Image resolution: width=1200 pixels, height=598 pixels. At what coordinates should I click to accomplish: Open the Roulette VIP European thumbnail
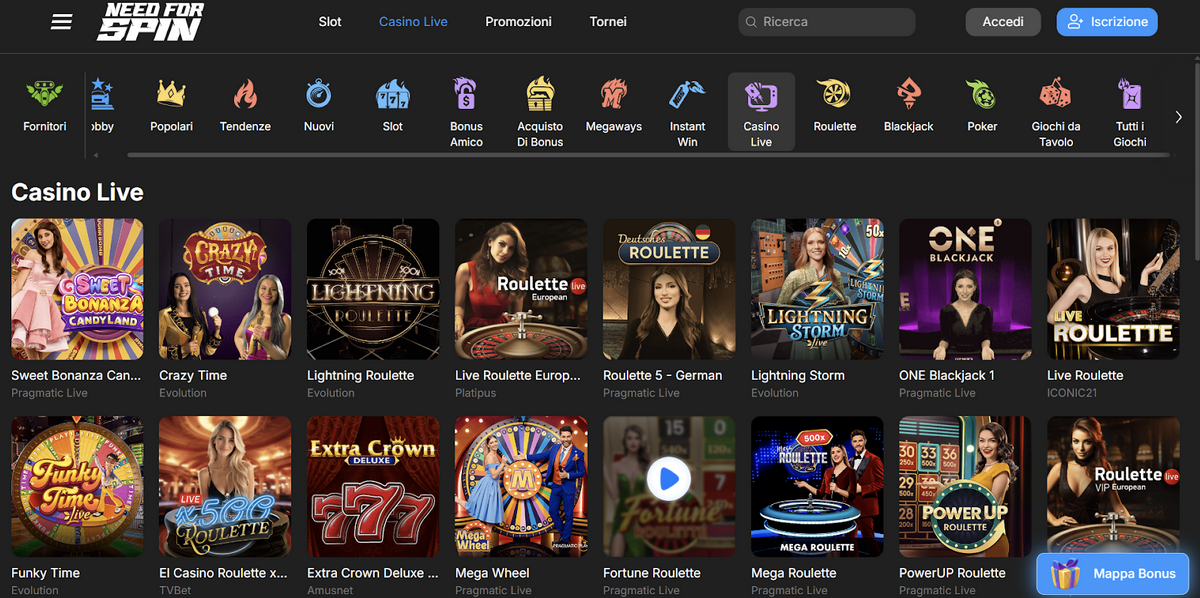(x=1113, y=486)
